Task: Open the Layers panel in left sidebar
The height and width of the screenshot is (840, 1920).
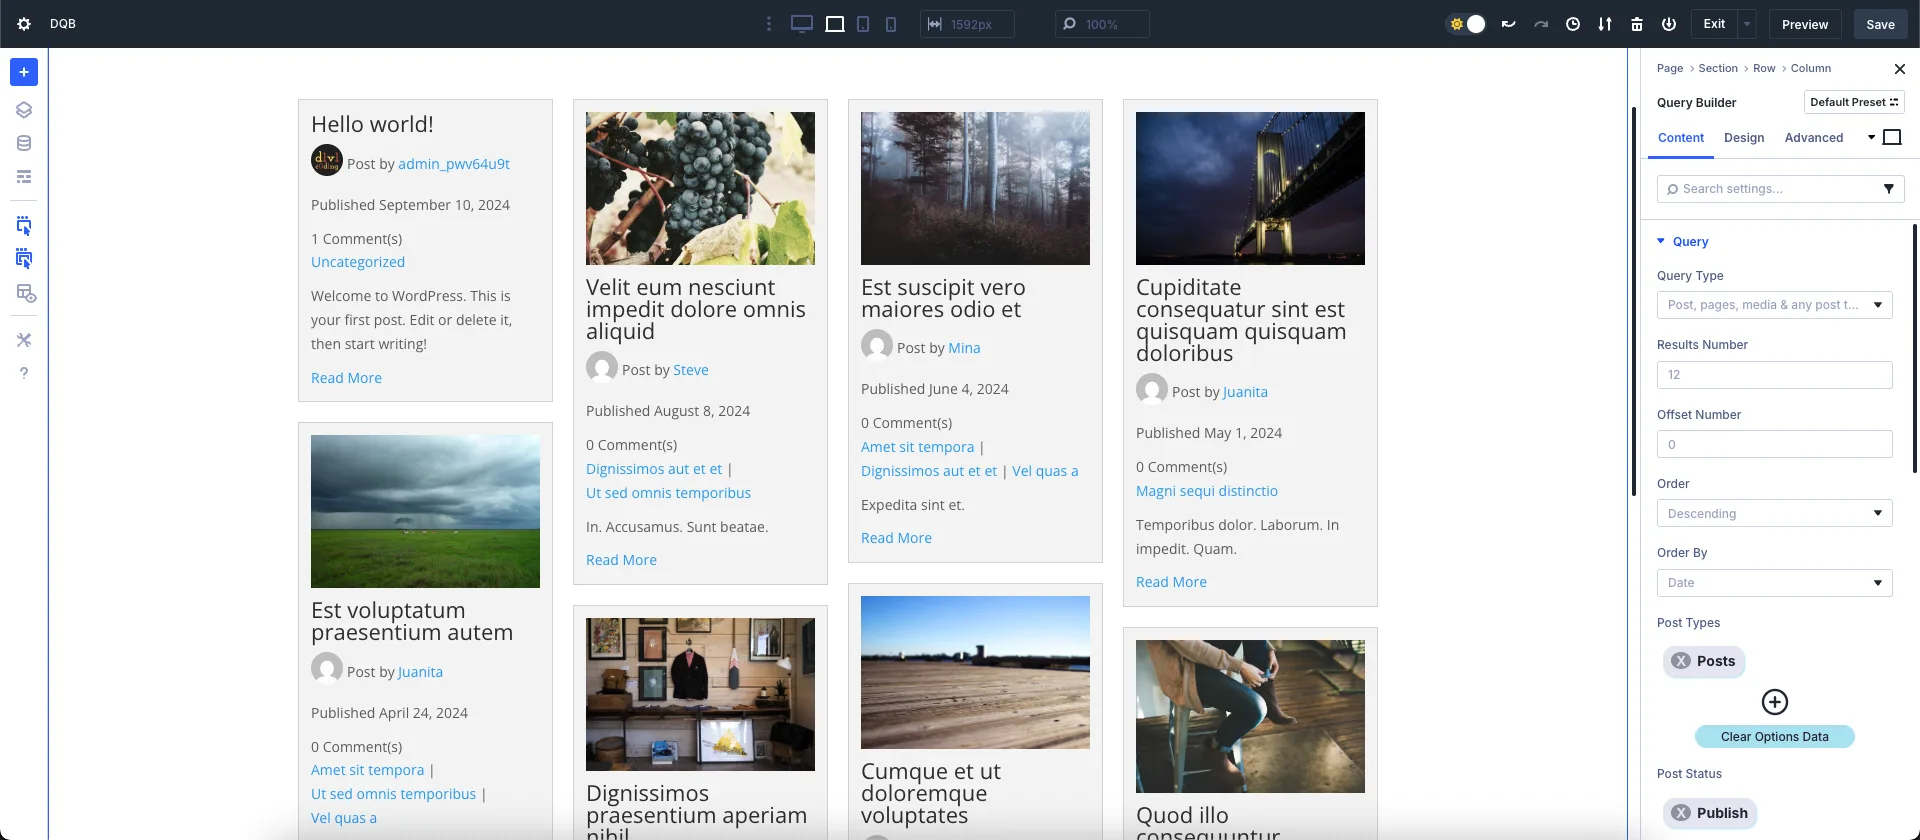Action: tap(24, 110)
